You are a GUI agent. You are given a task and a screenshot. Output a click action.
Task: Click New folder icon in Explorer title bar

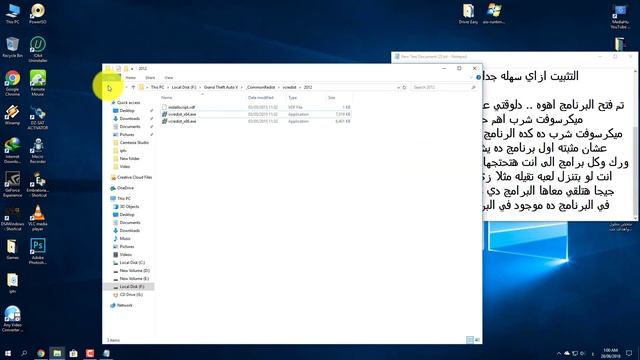[x=126, y=69]
